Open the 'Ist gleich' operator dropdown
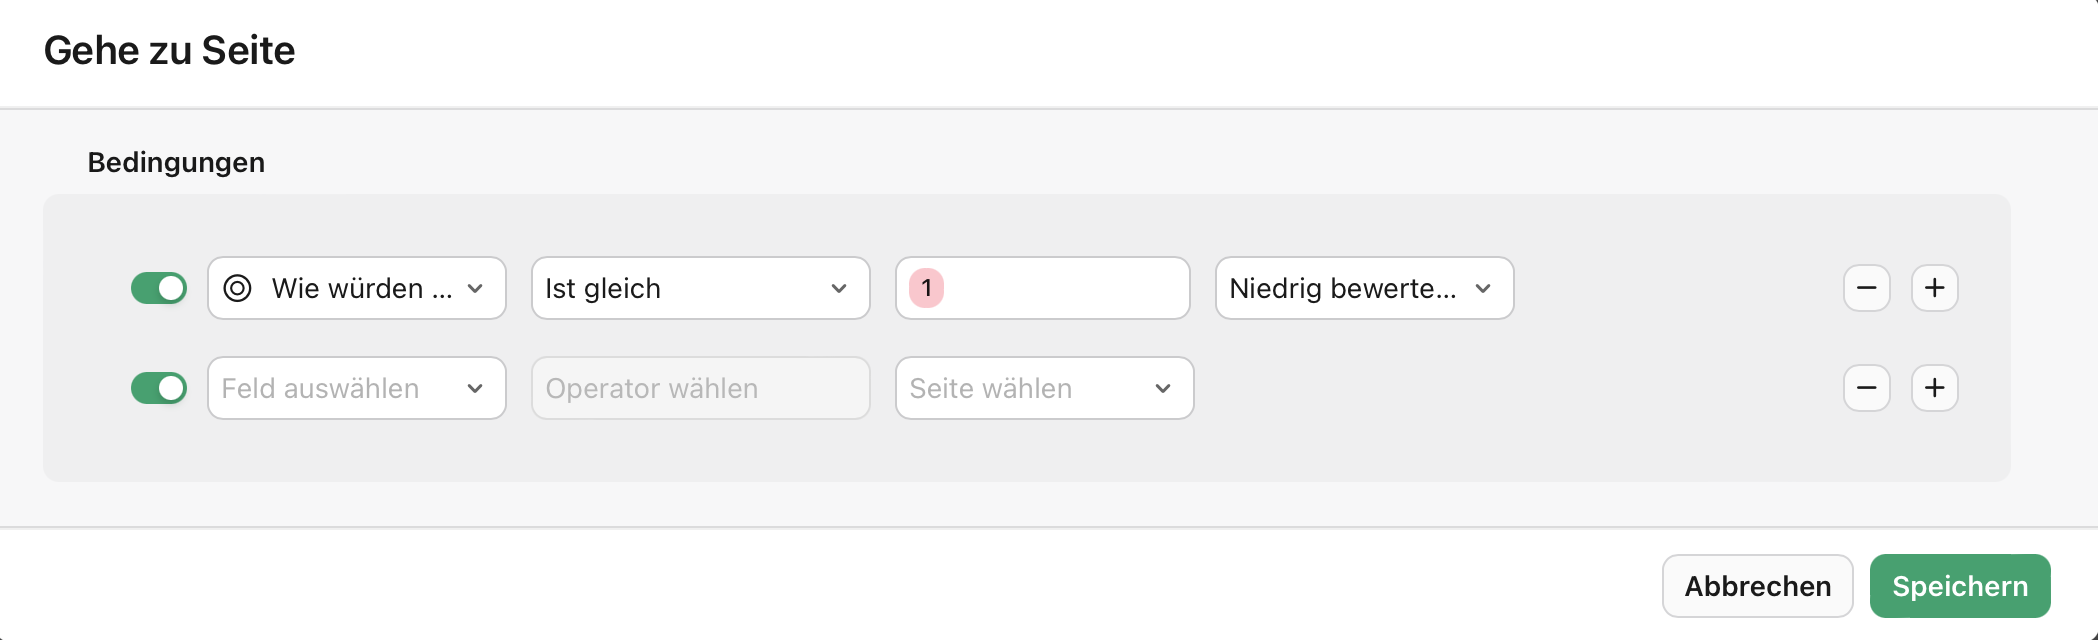Image resolution: width=2098 pixels, height=640 pixels. [700, 288]
